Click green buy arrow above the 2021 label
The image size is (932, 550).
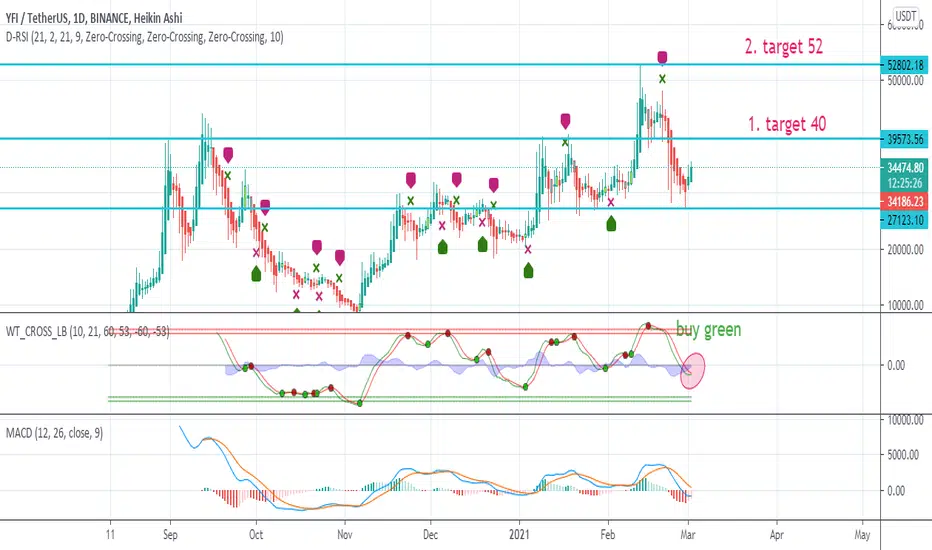coord(528,271)
